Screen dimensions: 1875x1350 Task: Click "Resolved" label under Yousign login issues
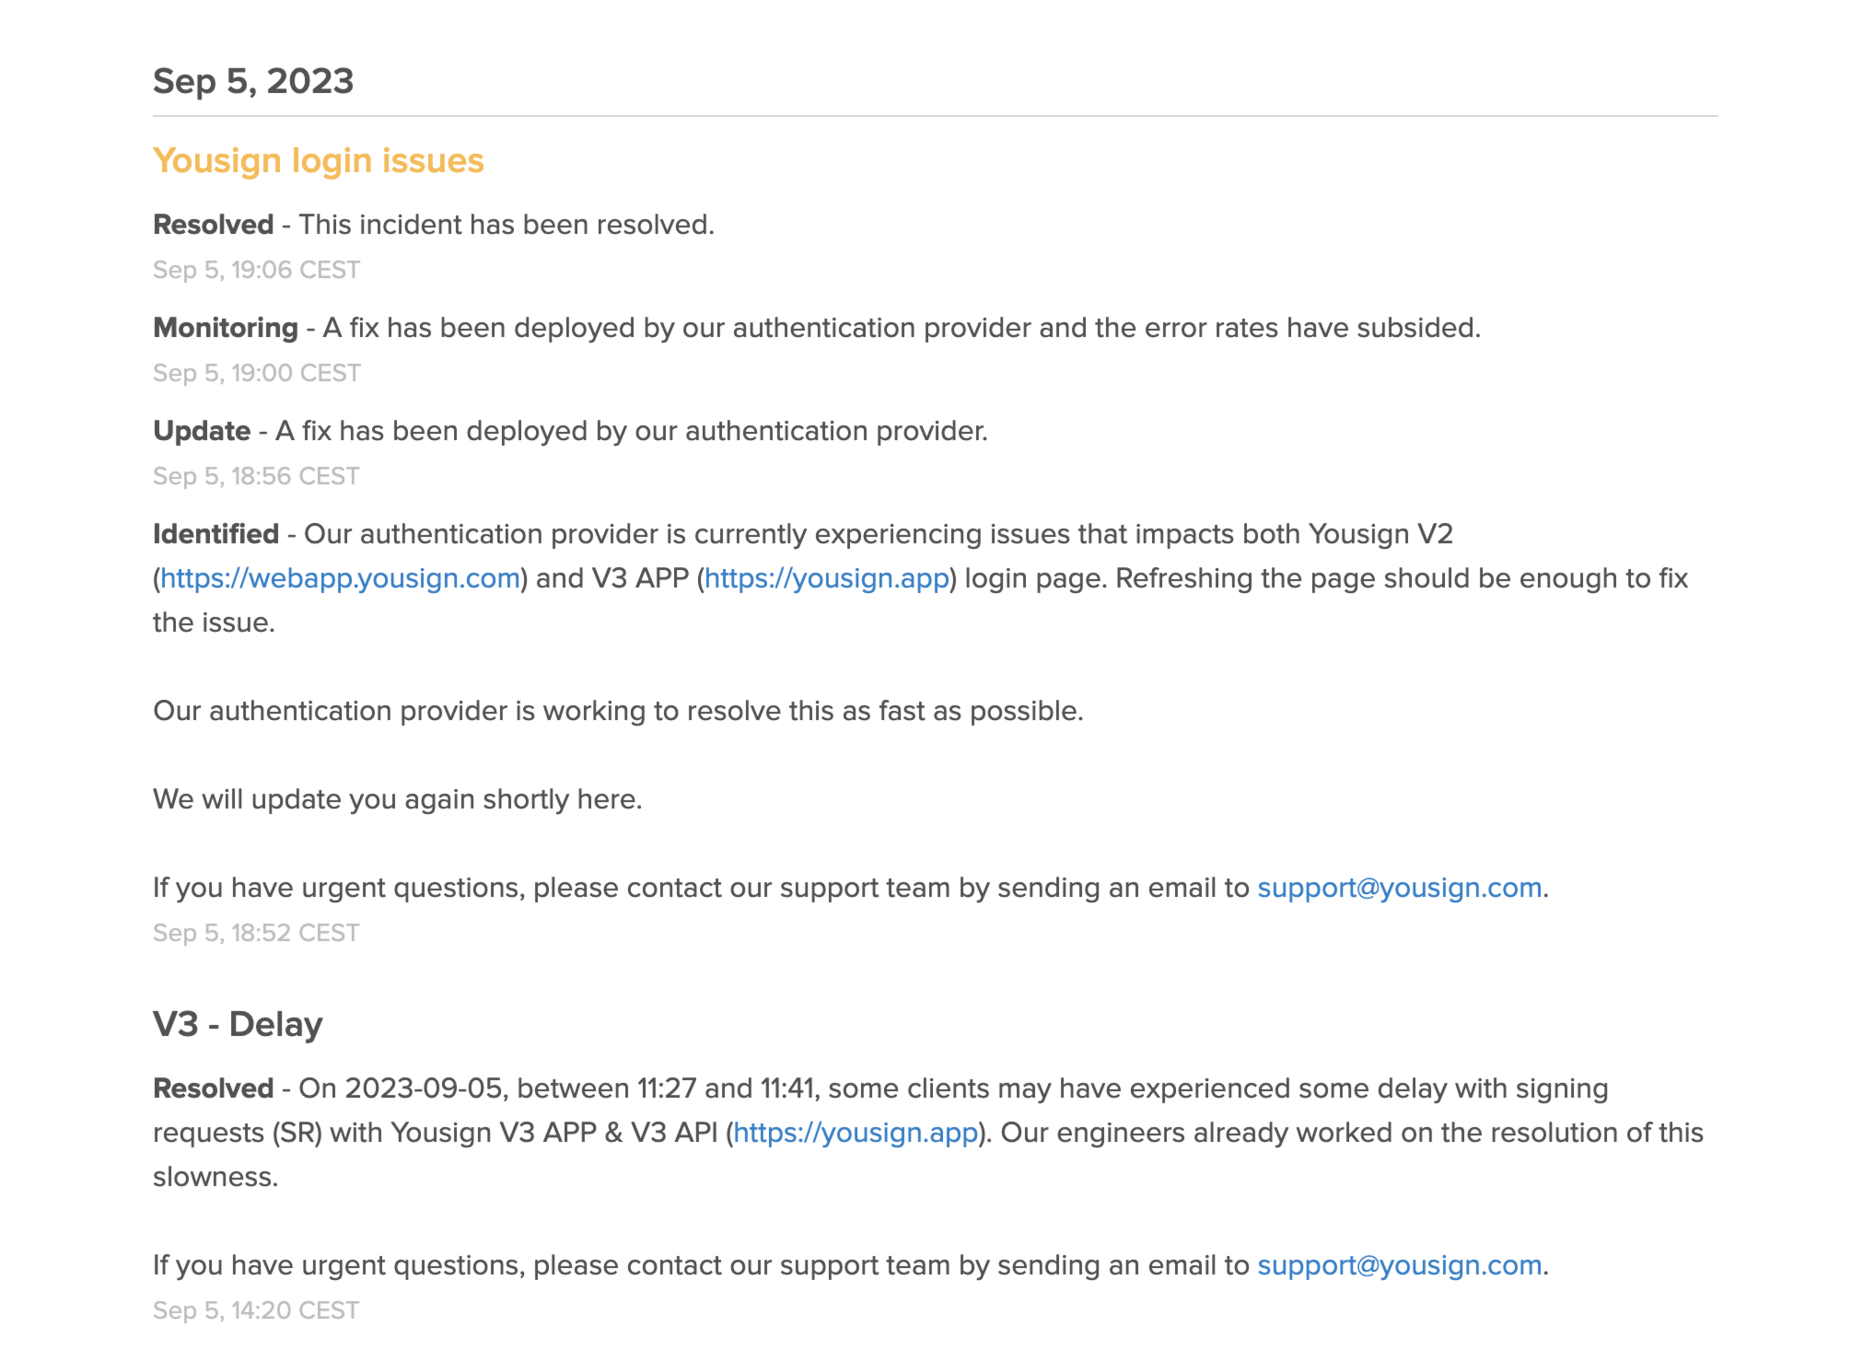click(213, 225)
